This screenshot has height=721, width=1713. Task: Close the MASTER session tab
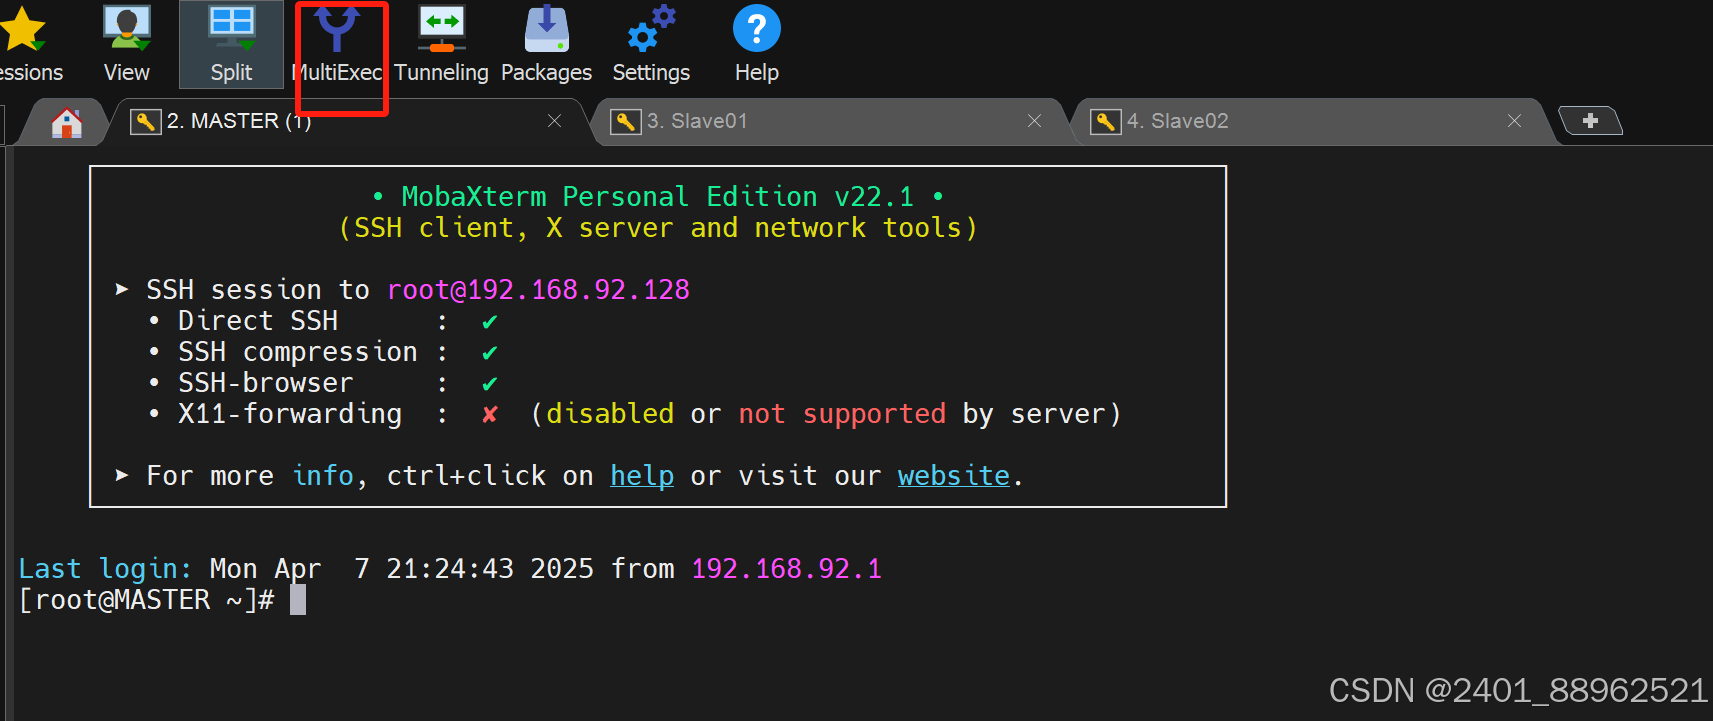554,121
